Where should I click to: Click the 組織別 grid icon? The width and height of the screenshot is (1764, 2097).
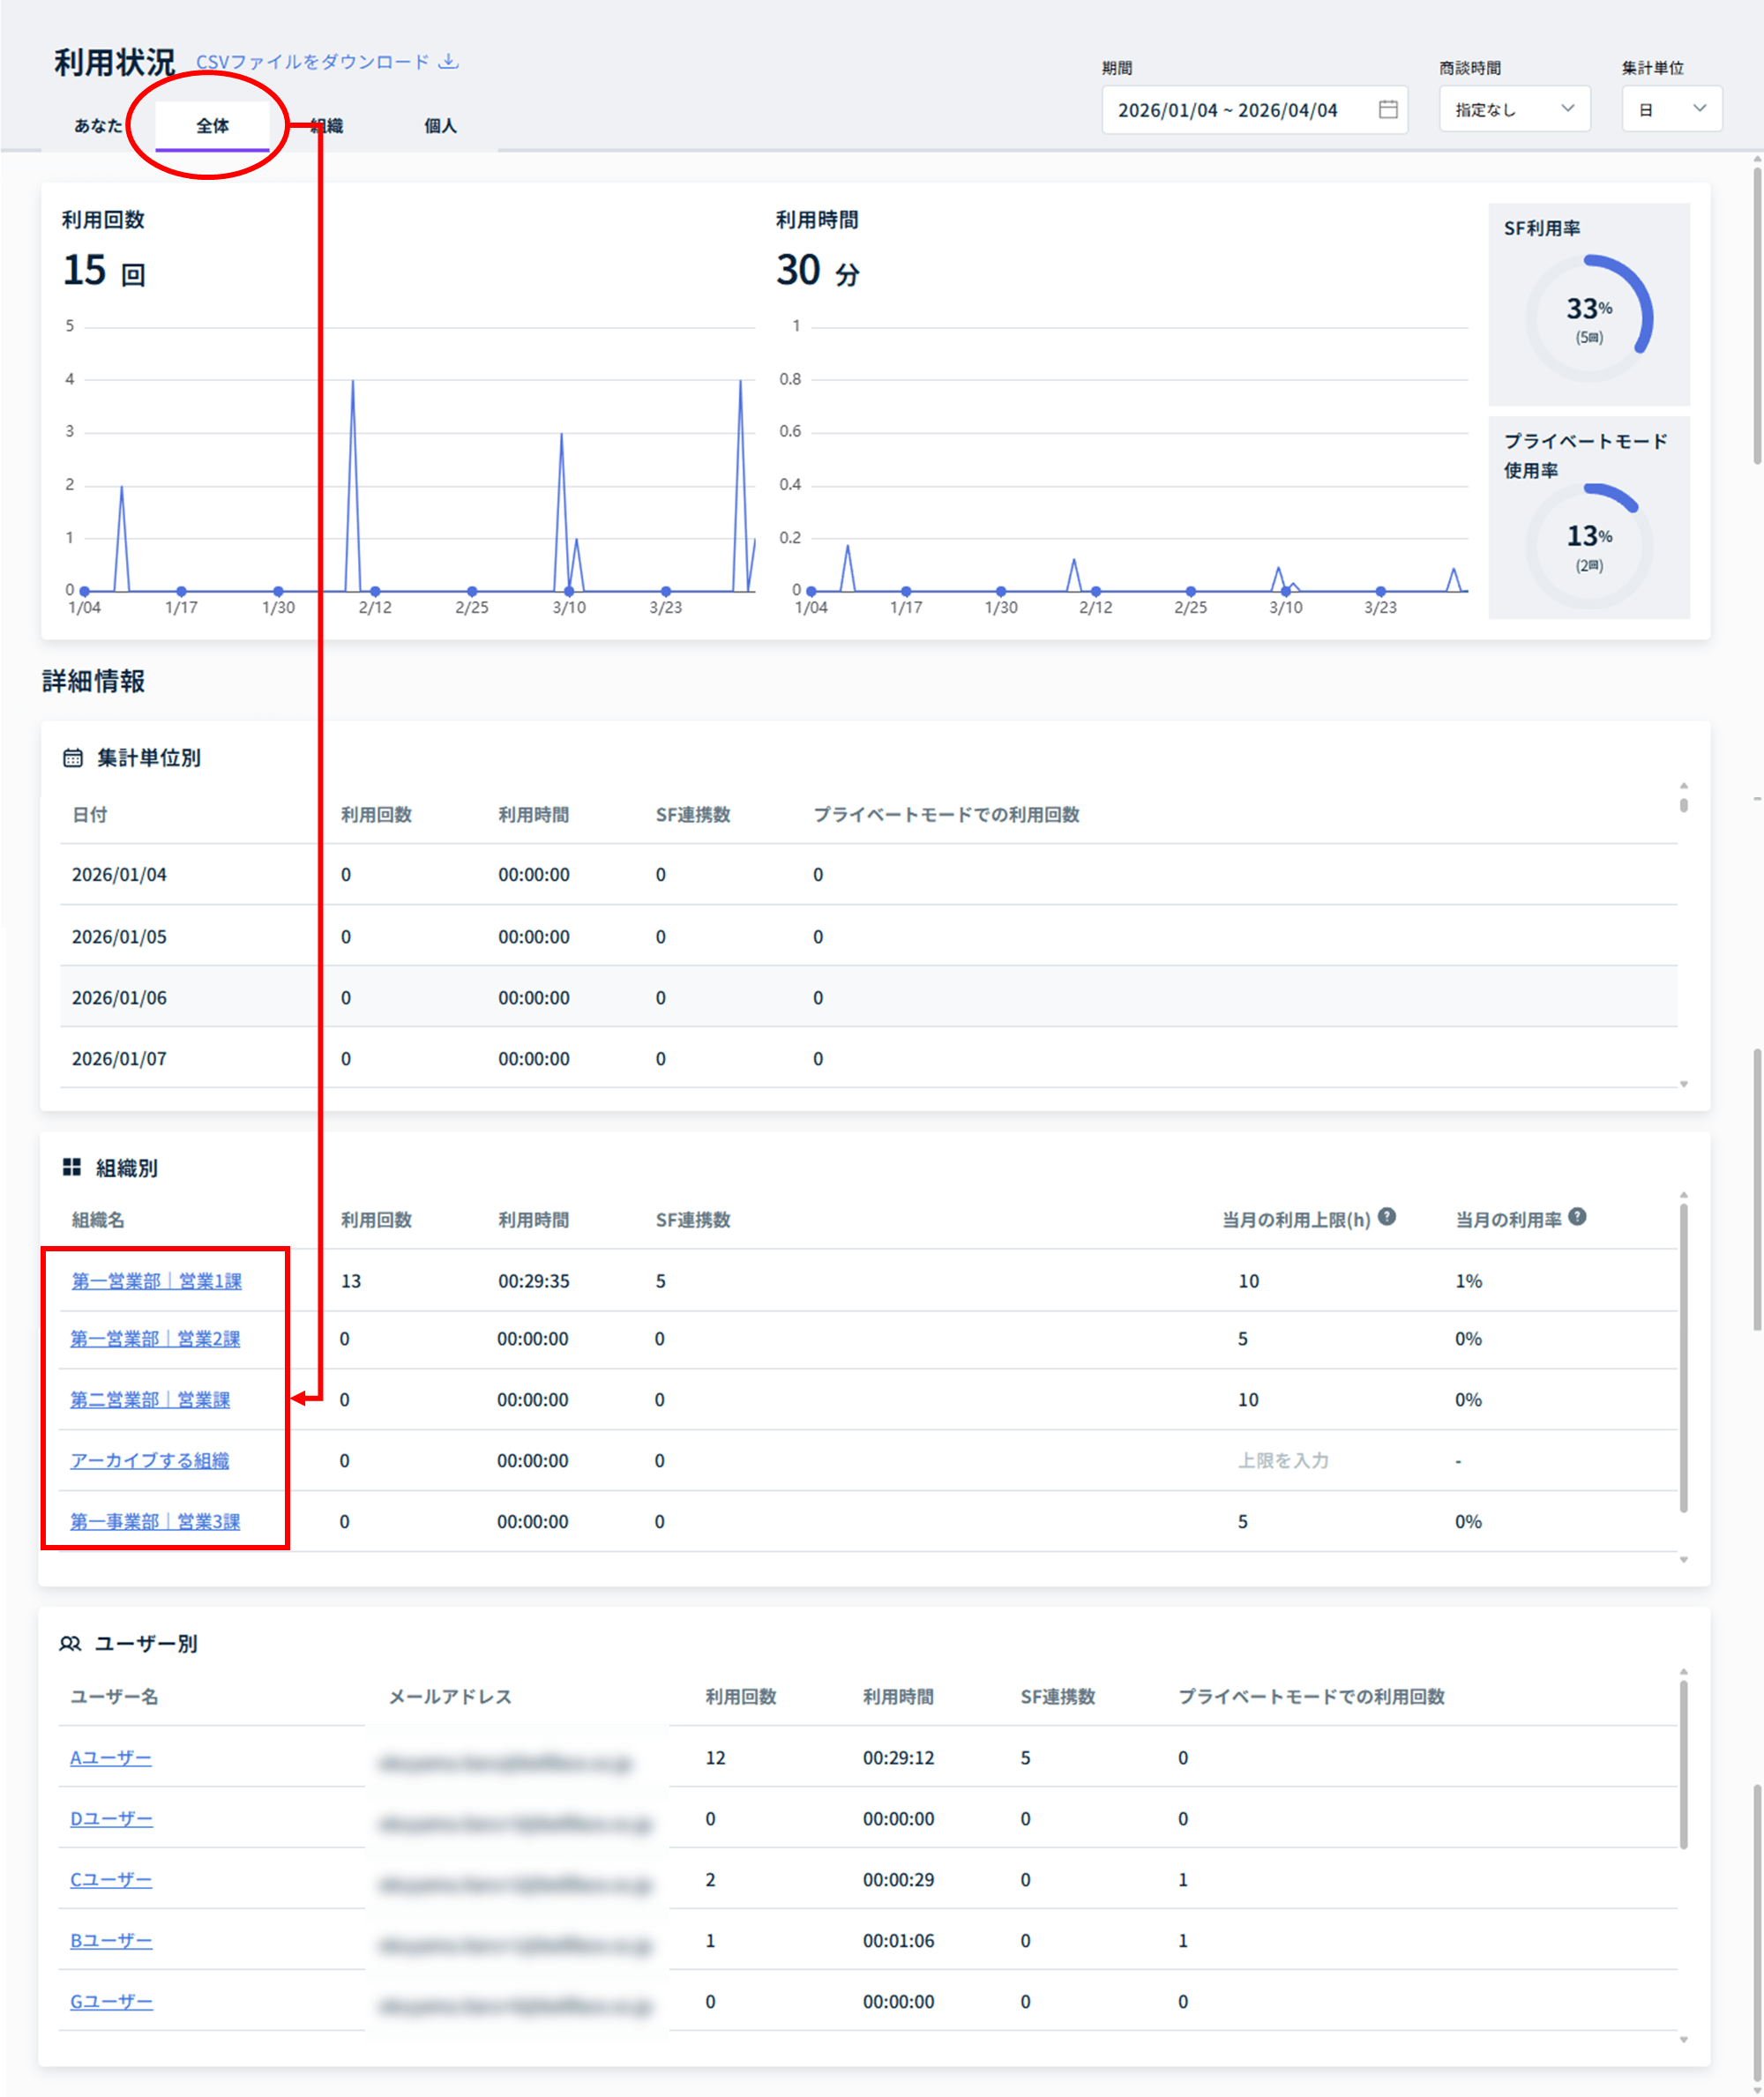pos(72,1166)
